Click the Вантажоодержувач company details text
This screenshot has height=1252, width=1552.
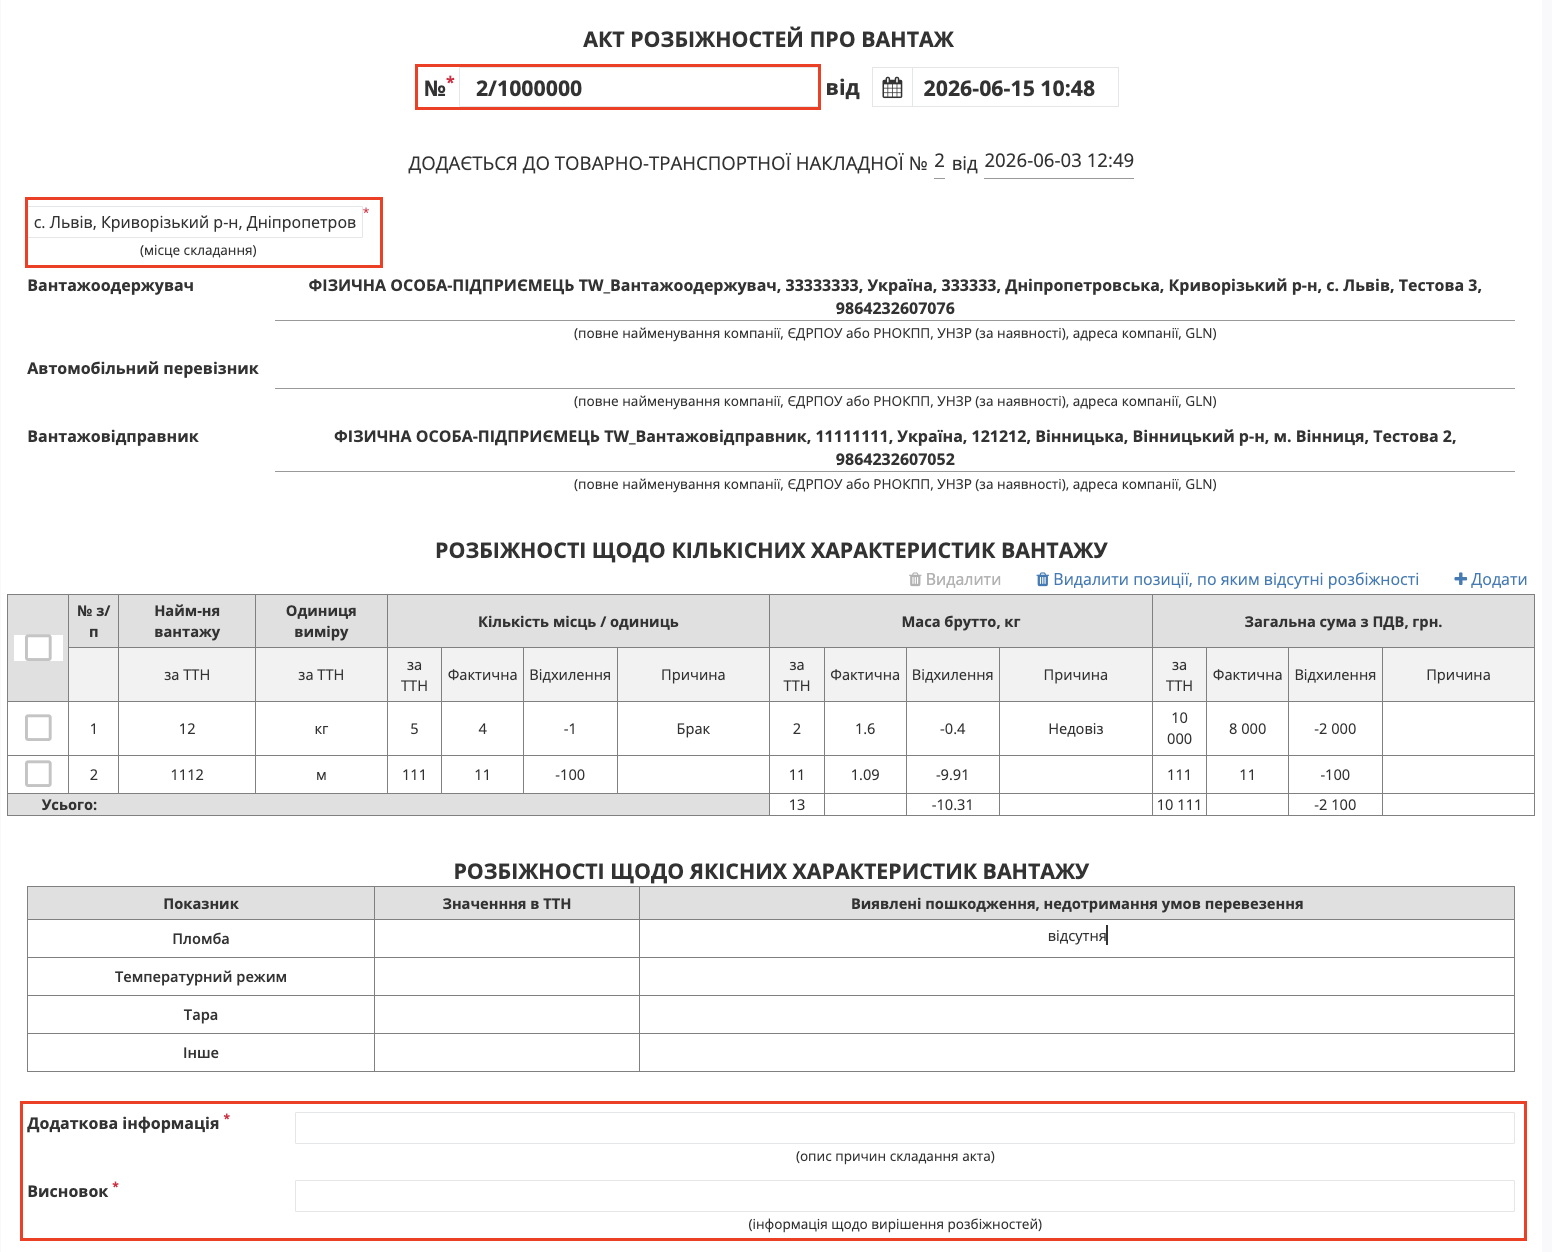click(895, 297)
